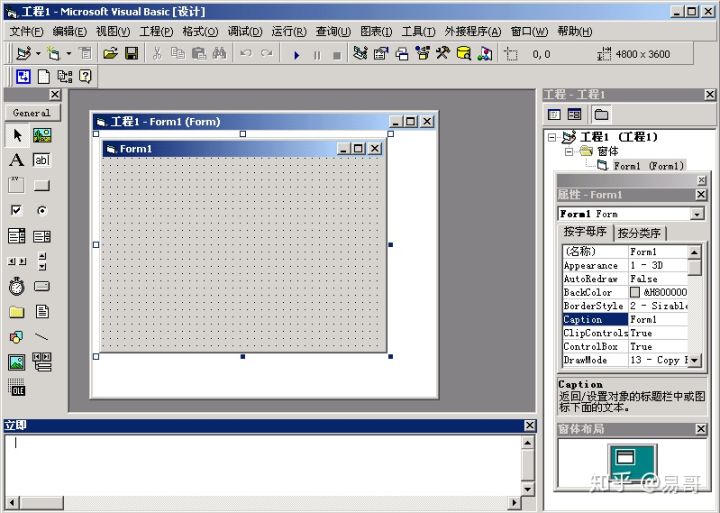Collapse the 窗体 forms folder node
This screenshot has height=513, width=720.
coord(568,151)
